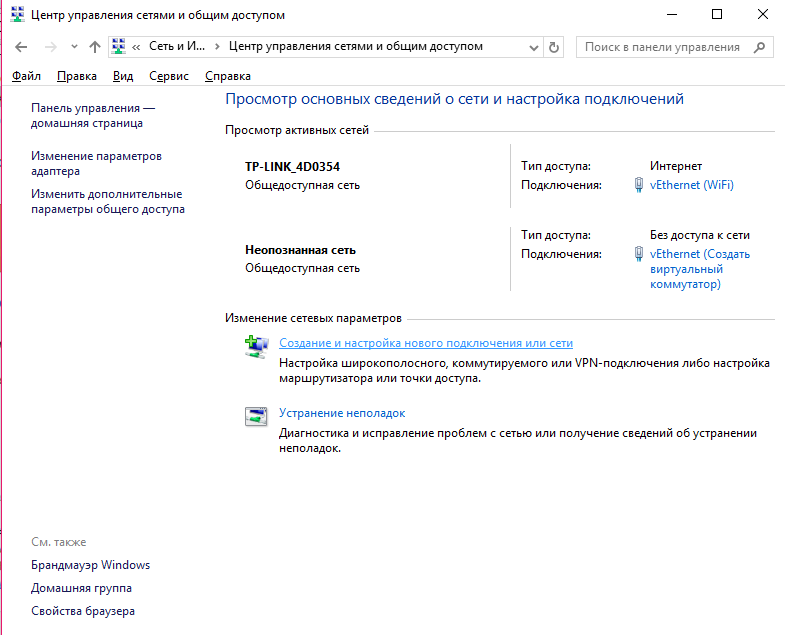Select the TP-LINK_4D0354 network name
The image size is (785, 635).
click(292, 167)
